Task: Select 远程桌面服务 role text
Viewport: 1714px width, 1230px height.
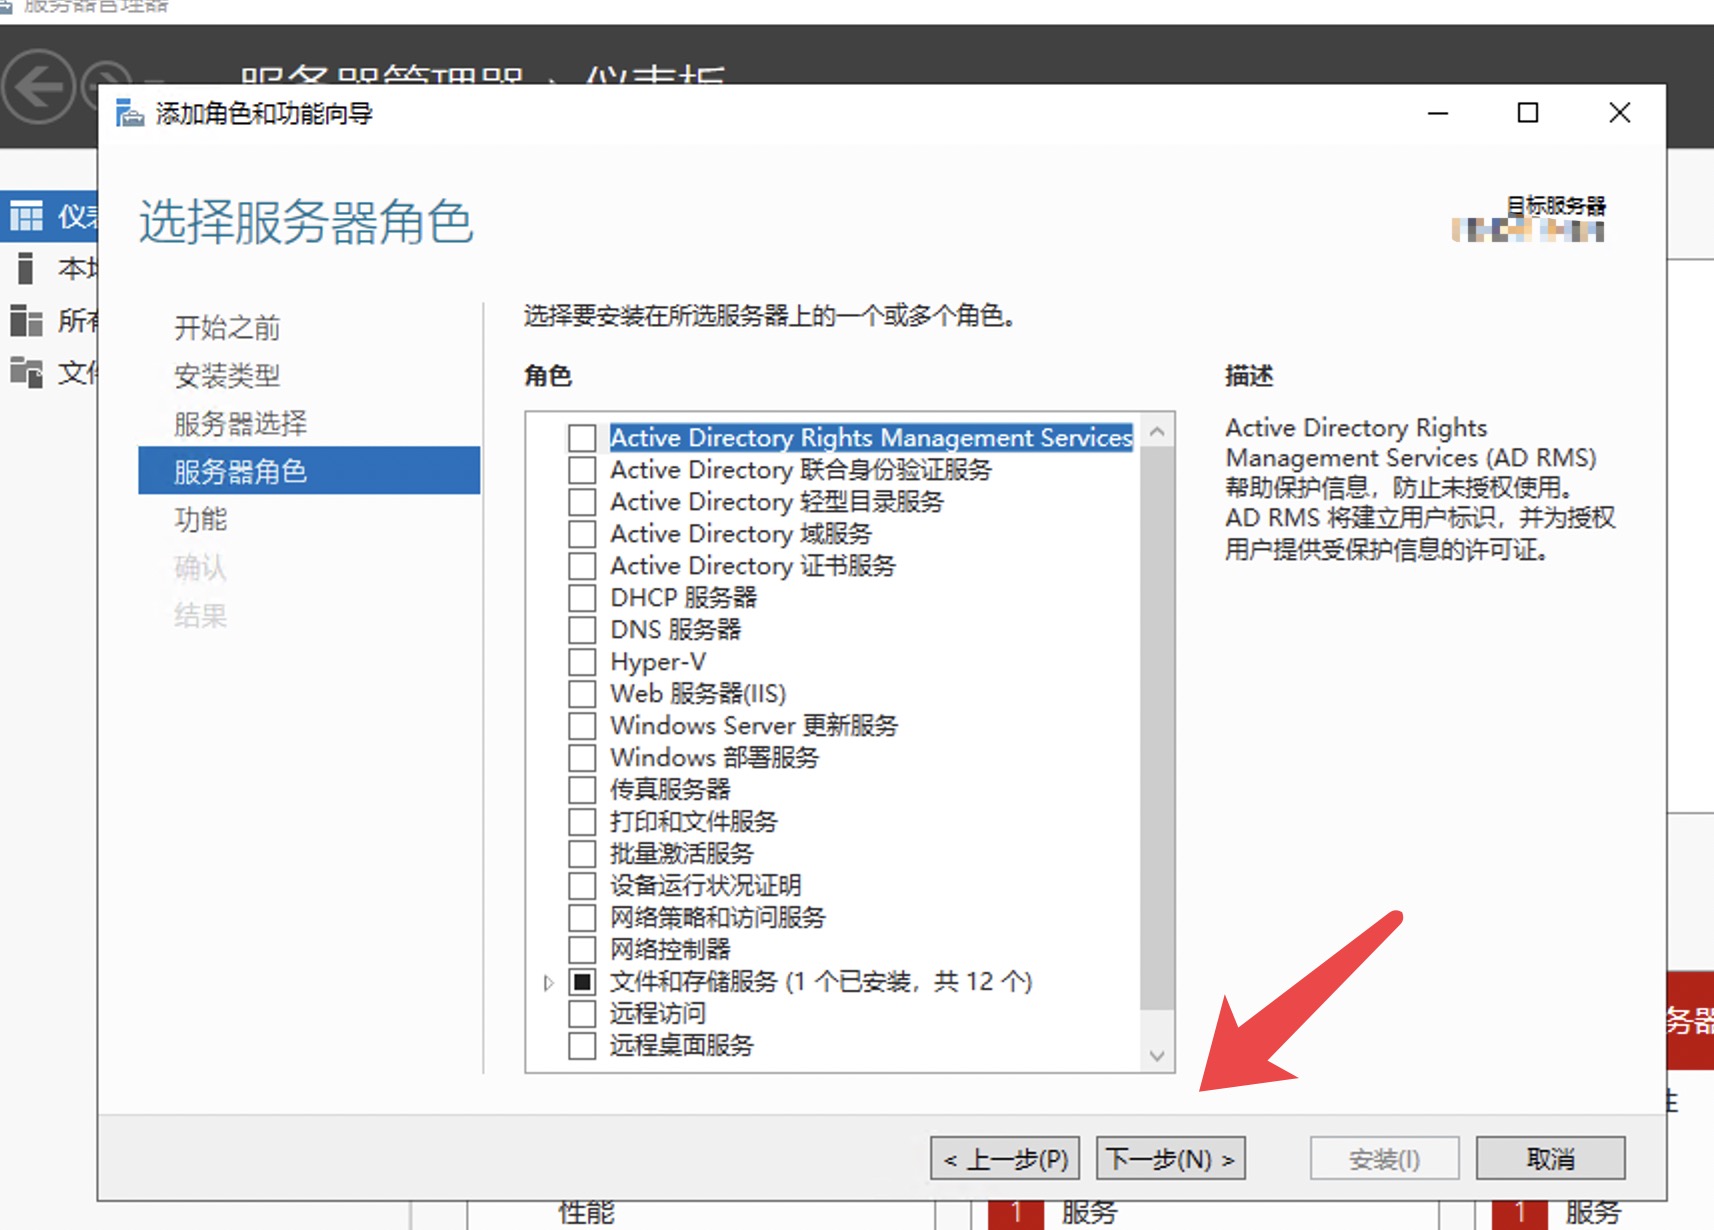Action: (x=682, y=1046)
